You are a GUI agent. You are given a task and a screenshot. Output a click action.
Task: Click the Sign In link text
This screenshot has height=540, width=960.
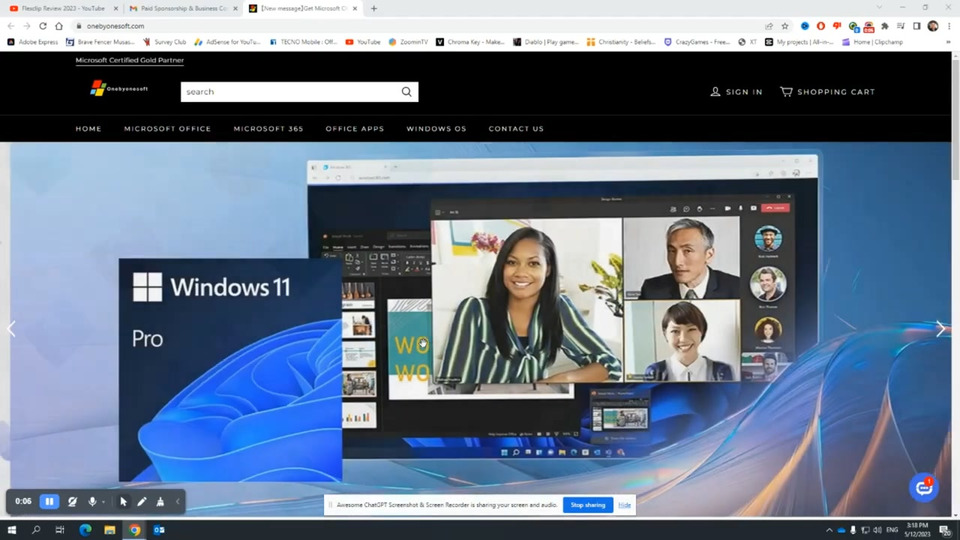pyautogui.click(x=744, y=92)
